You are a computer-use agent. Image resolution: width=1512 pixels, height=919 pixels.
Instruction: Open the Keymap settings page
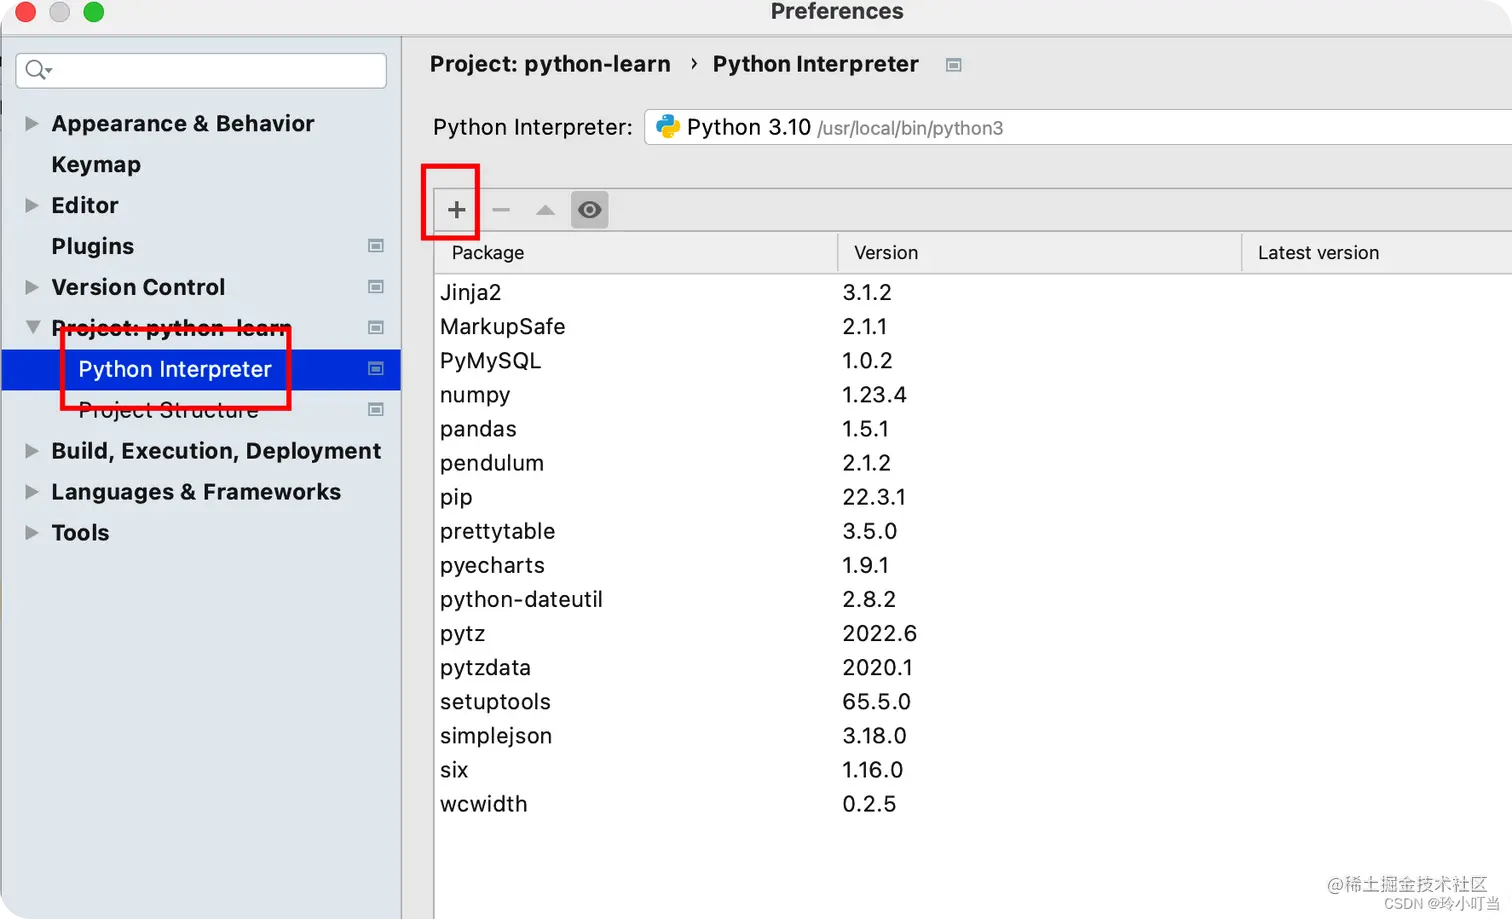tap(96, 164)
